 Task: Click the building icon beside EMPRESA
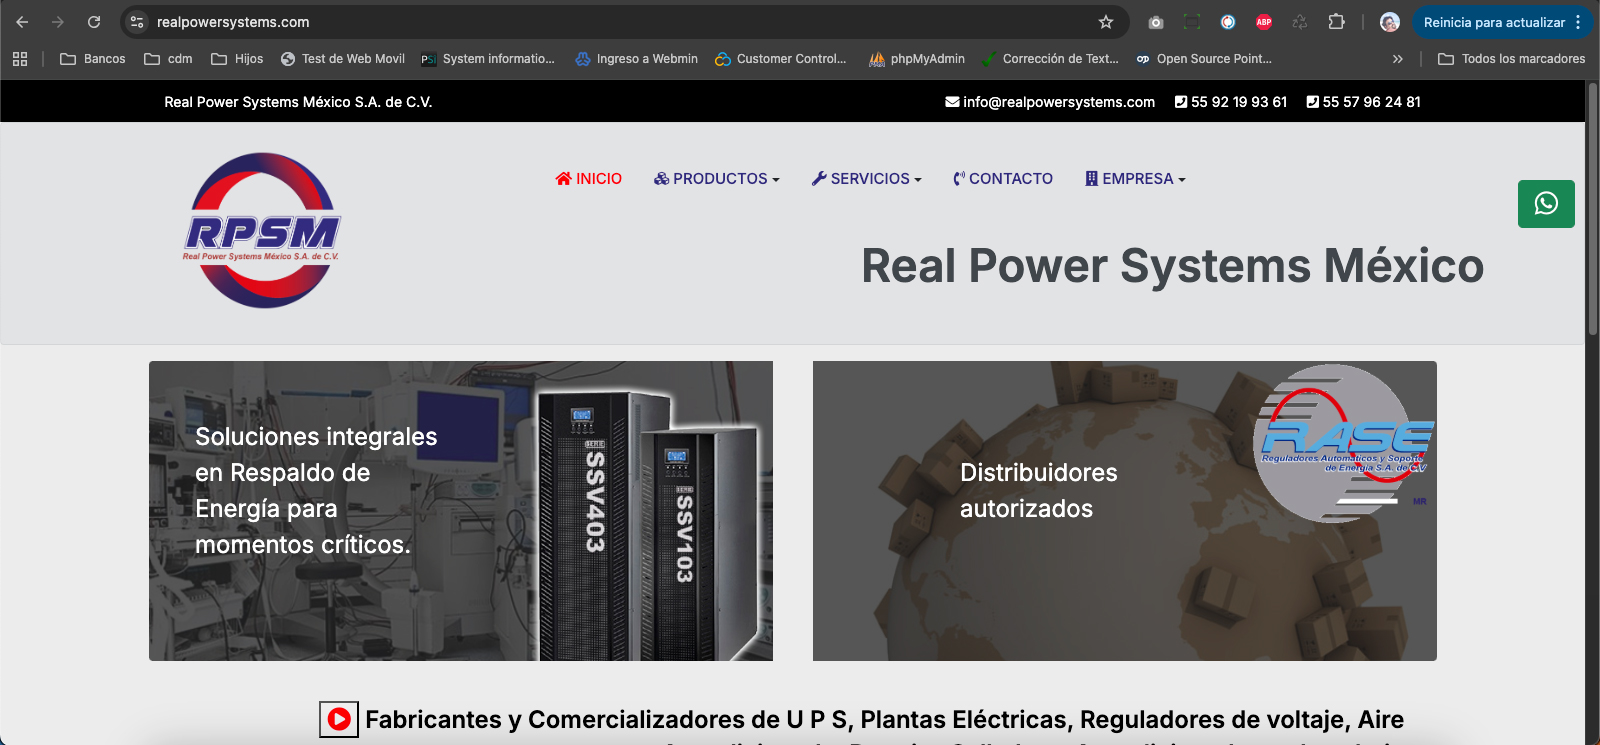(1091, 178)
